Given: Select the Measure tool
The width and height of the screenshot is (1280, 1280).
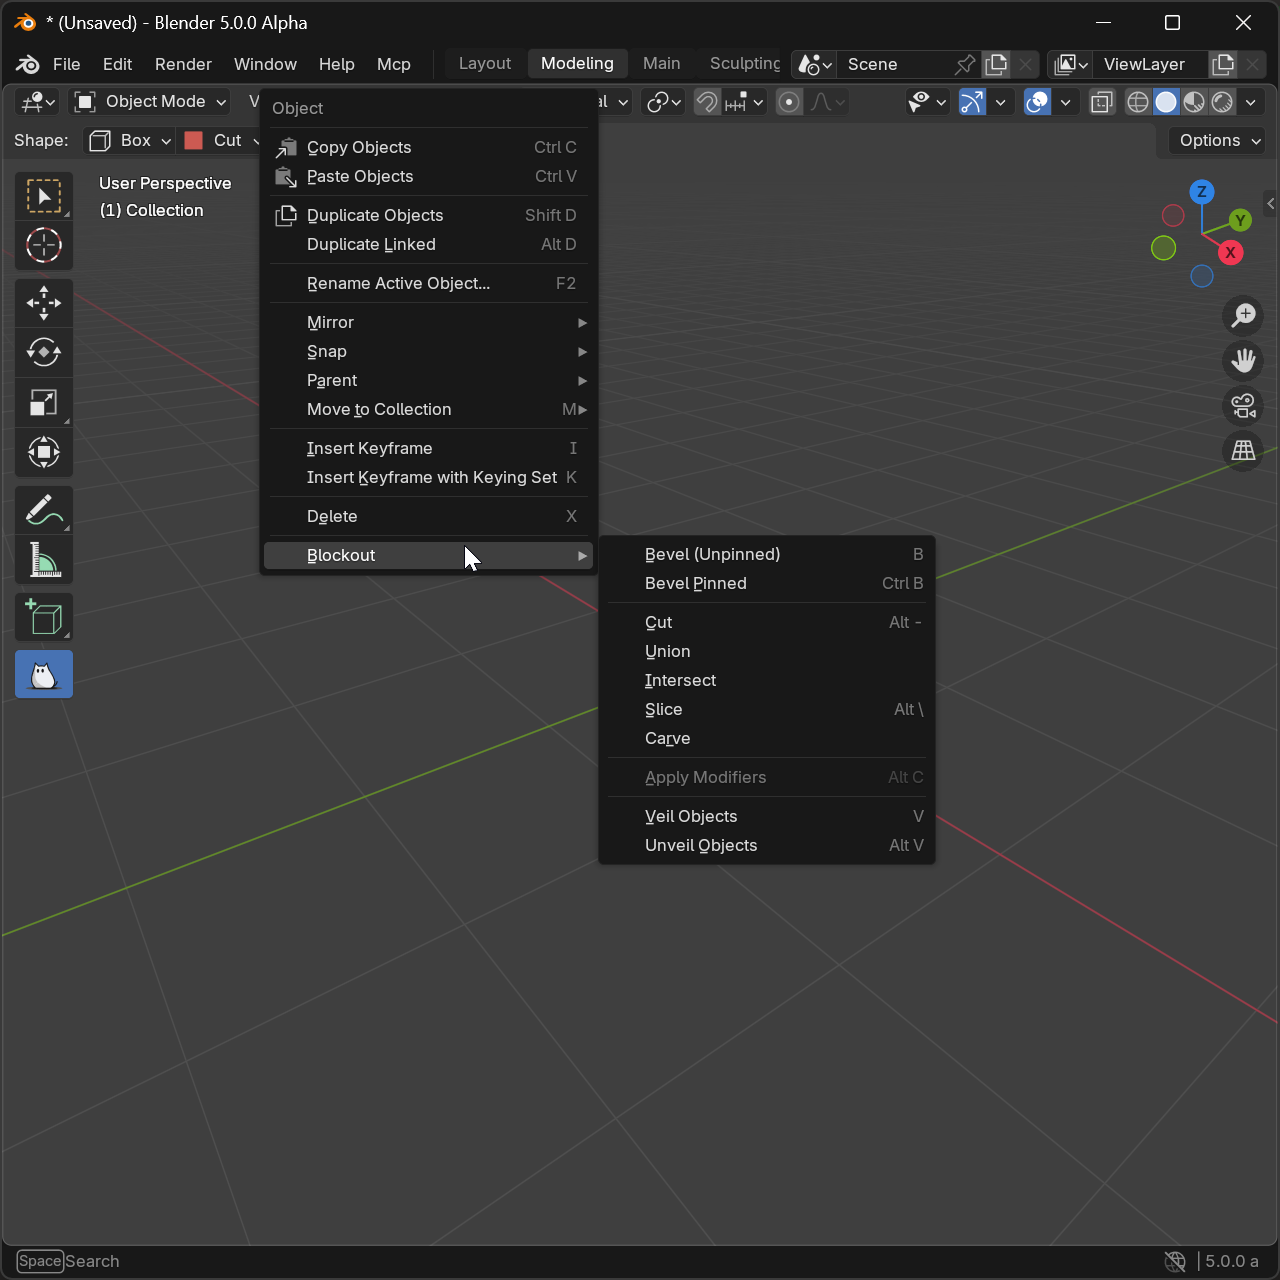Looking at the screenshot, I should tap(44, 560).
